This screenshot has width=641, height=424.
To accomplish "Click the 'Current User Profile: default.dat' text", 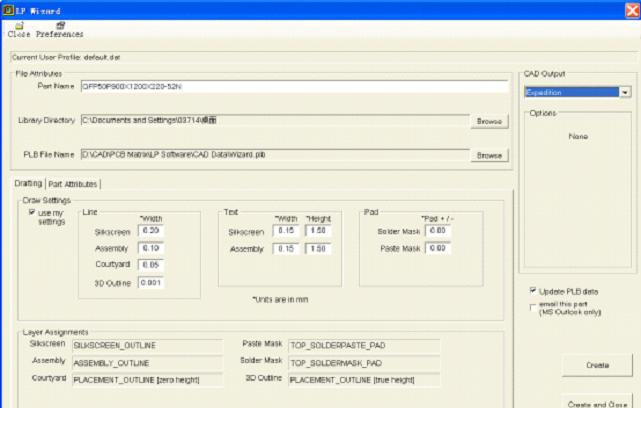I will pos(66,57).
